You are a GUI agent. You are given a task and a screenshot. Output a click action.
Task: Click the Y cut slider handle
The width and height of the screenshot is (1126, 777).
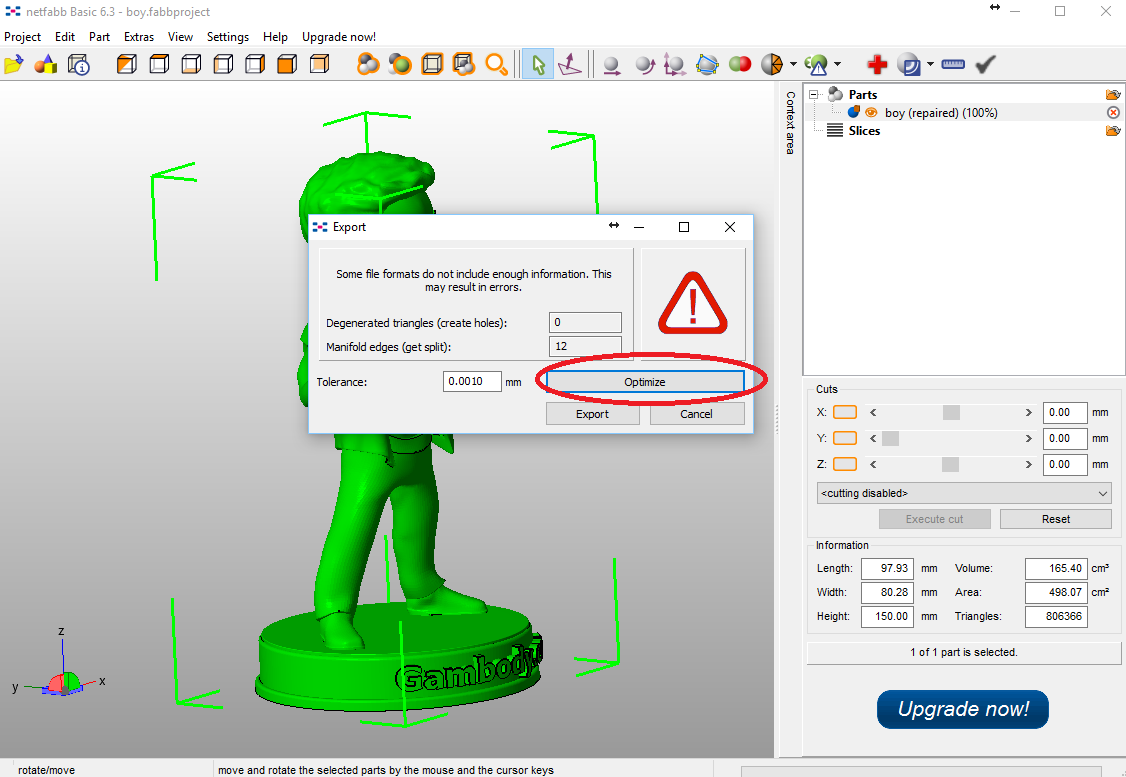[x=890, y=438]
